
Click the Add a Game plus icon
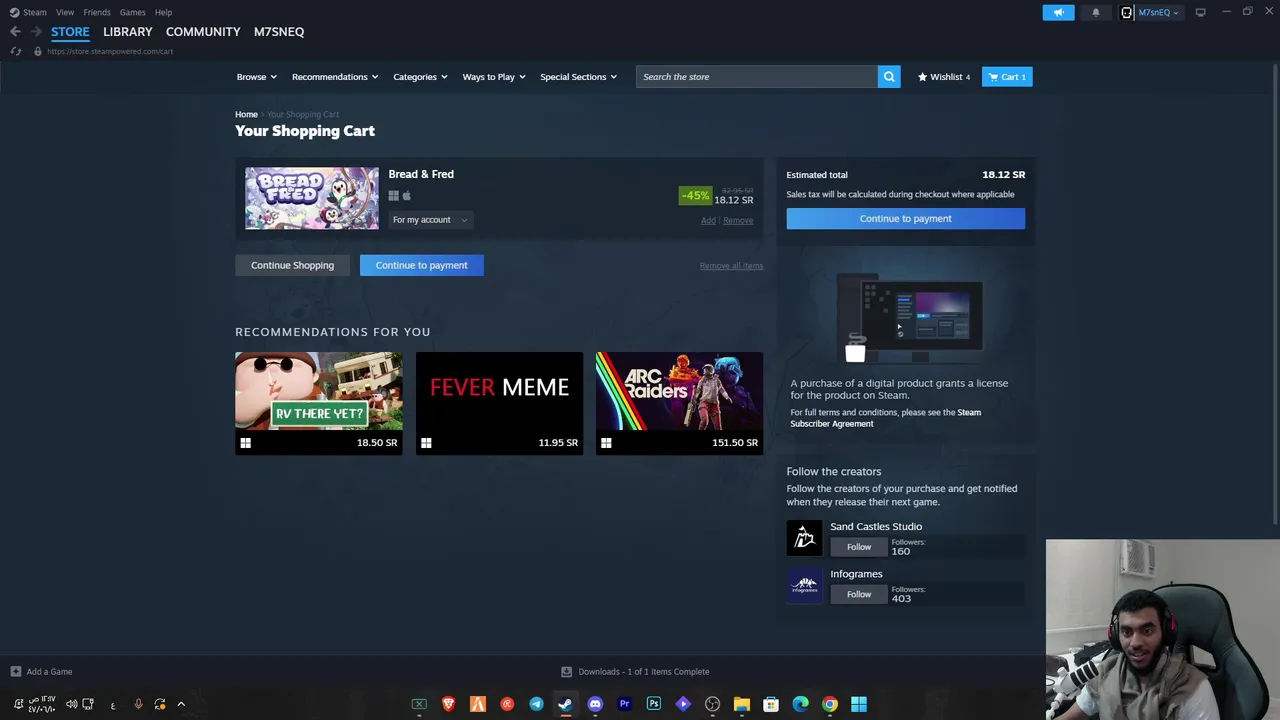[15, 672]
